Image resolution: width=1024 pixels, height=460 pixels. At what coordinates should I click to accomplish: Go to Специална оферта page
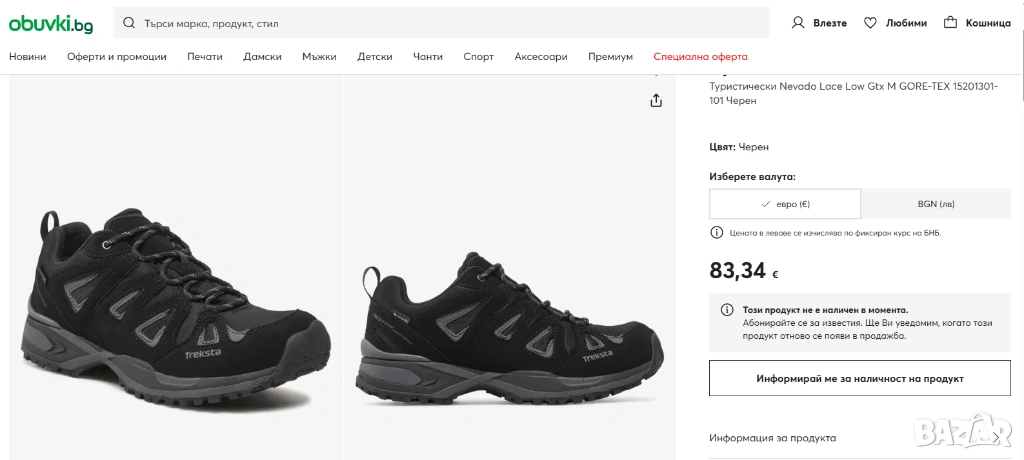700,57
